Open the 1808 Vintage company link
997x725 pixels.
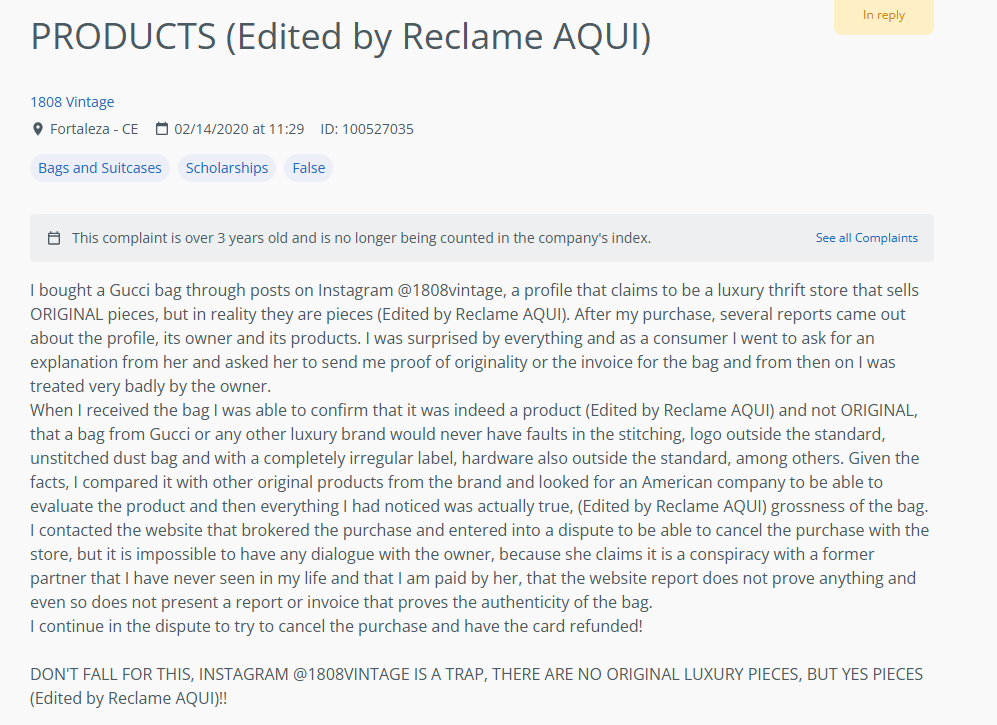(72, 102)
